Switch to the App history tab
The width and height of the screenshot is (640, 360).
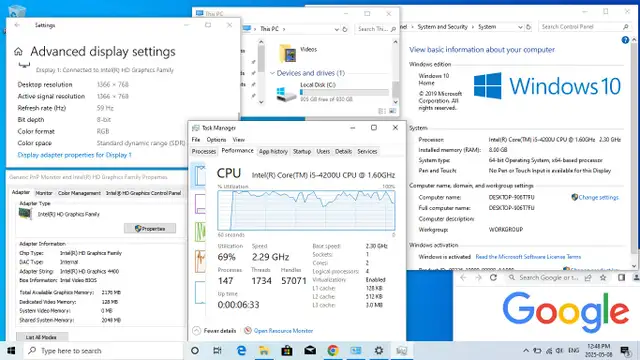click(x=273, y=151)
